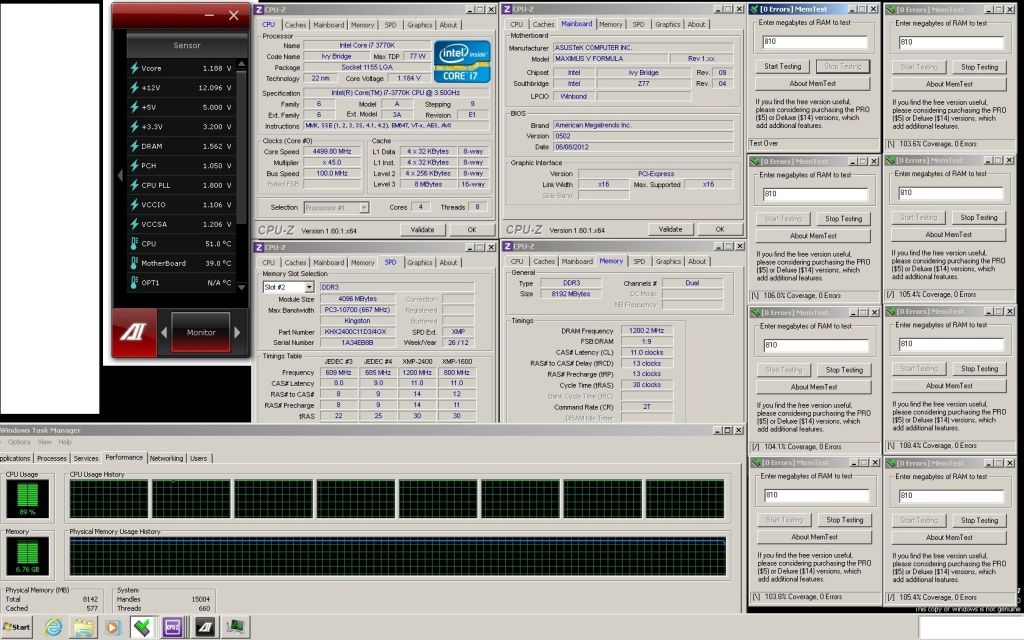Open Internet Explorer from the taskbar
Image resolution: width=1024 pixels, height=640 pixels.
coord(53,627)
